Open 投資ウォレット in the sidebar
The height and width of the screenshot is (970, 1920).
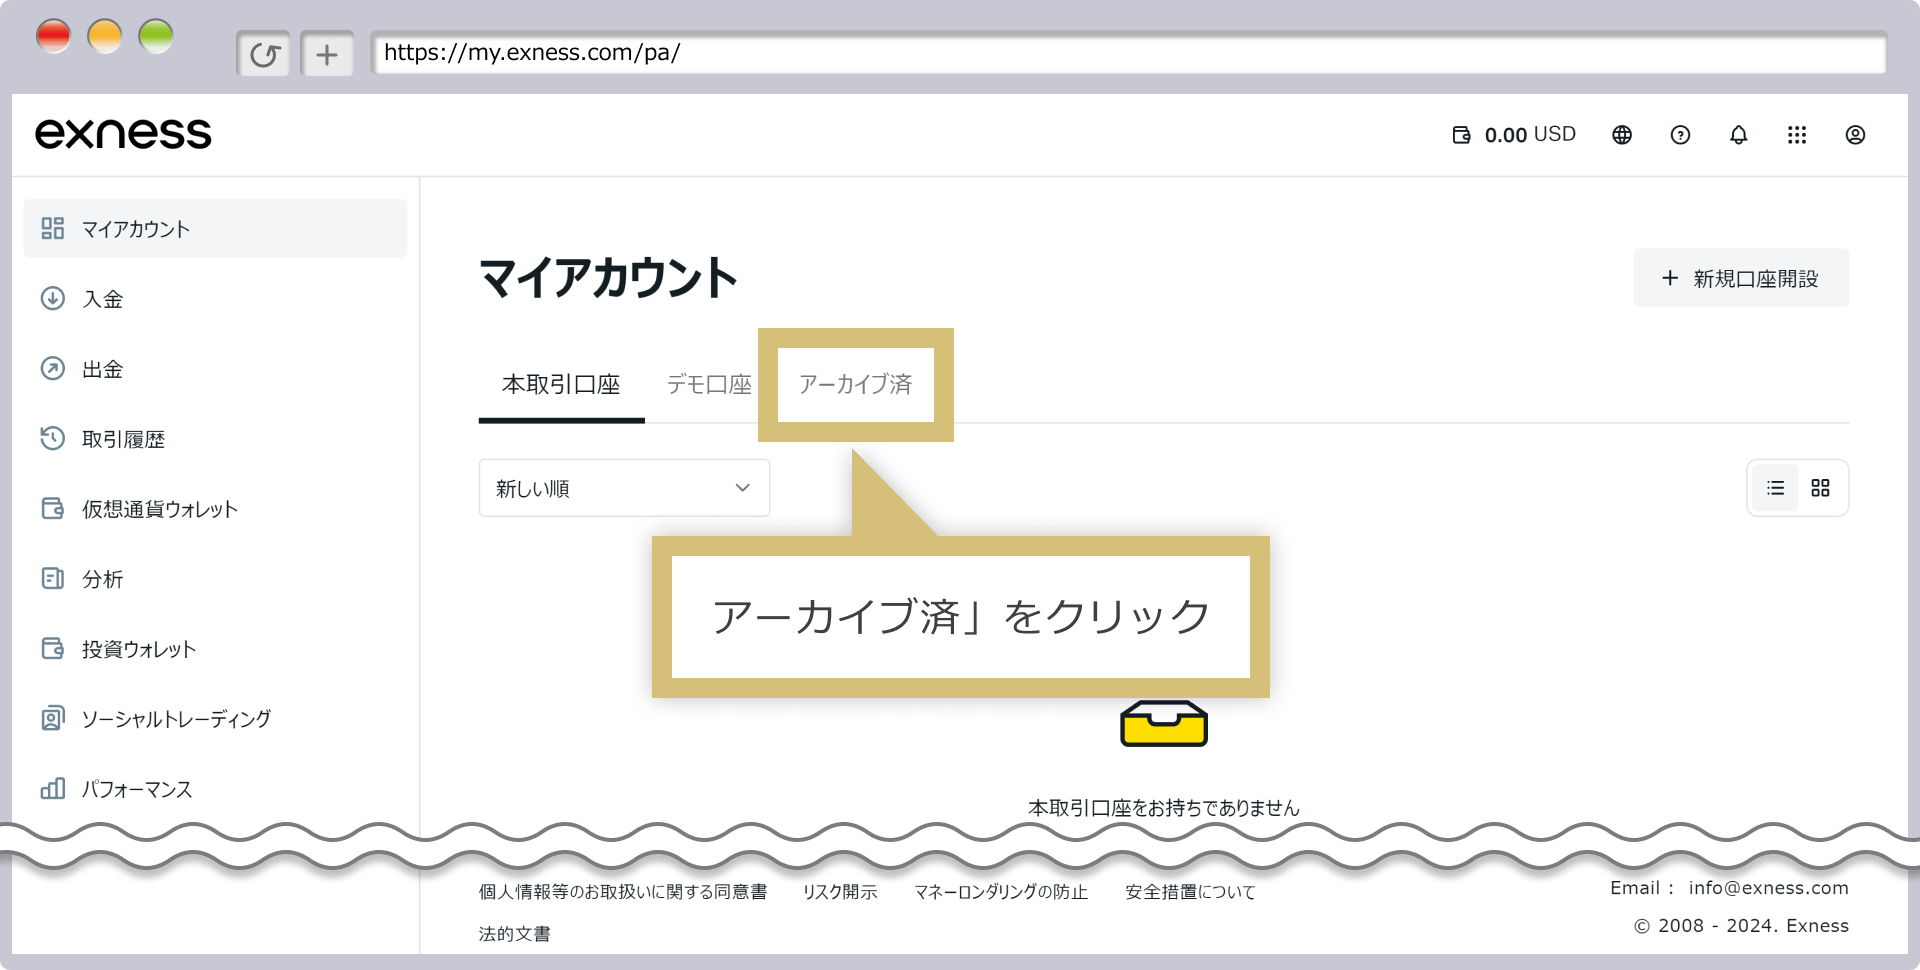(x=215, y=648)
